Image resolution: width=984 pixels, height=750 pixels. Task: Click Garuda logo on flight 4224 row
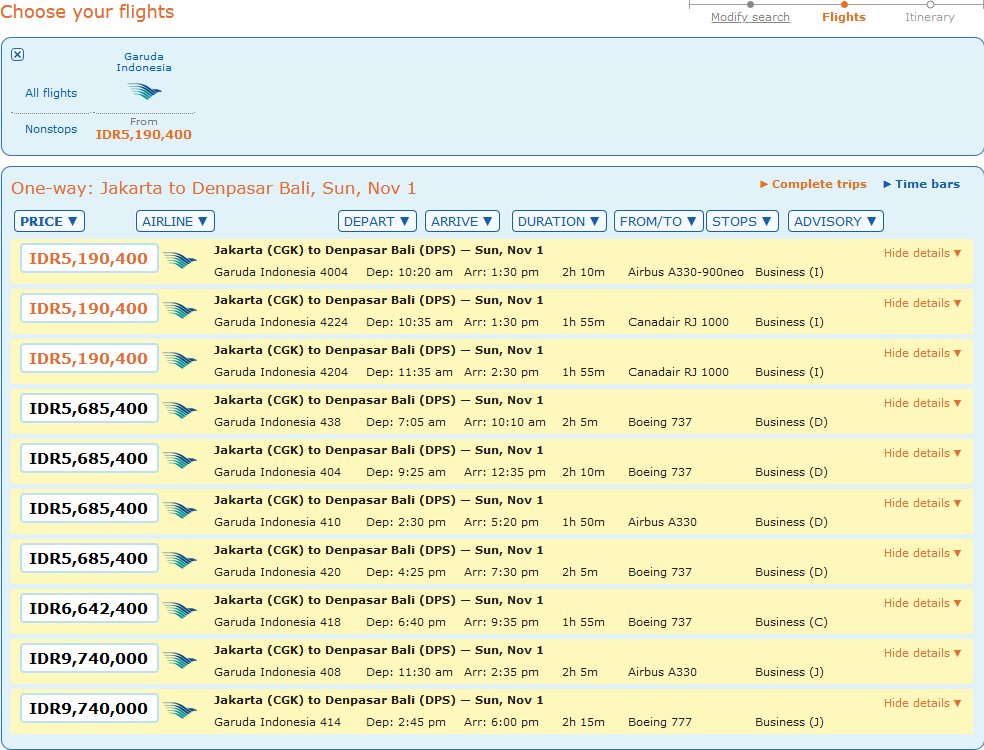179,309
